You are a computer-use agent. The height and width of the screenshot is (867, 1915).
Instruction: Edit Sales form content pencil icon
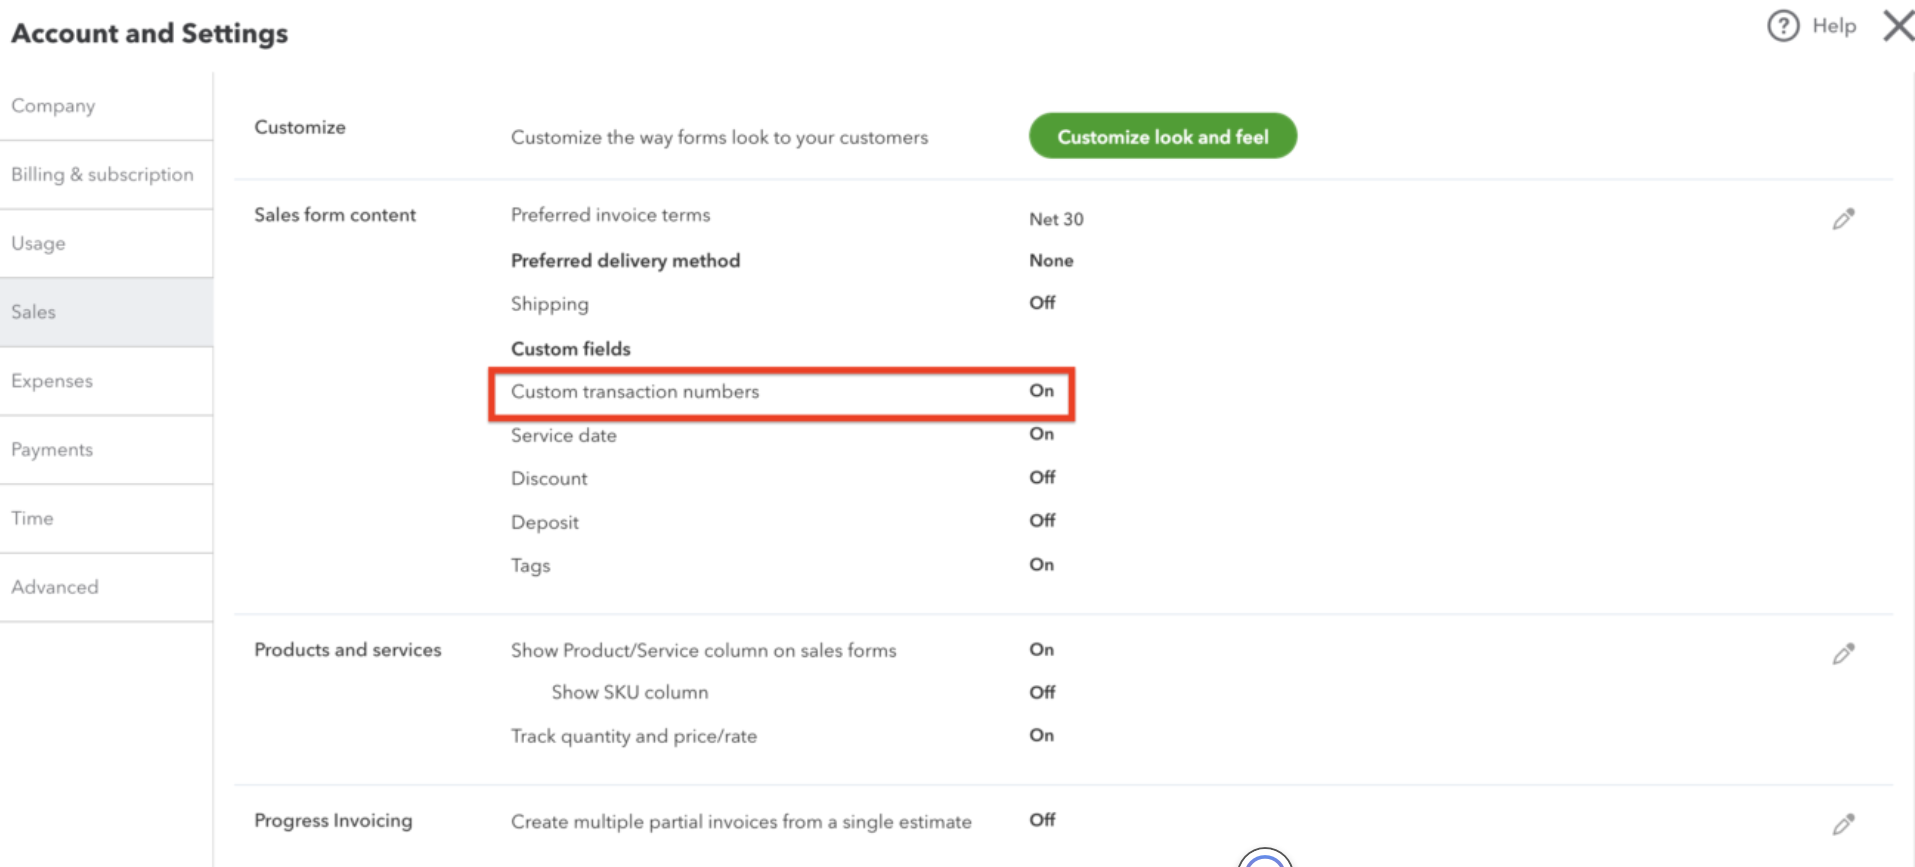click(x=1843, y=219)
